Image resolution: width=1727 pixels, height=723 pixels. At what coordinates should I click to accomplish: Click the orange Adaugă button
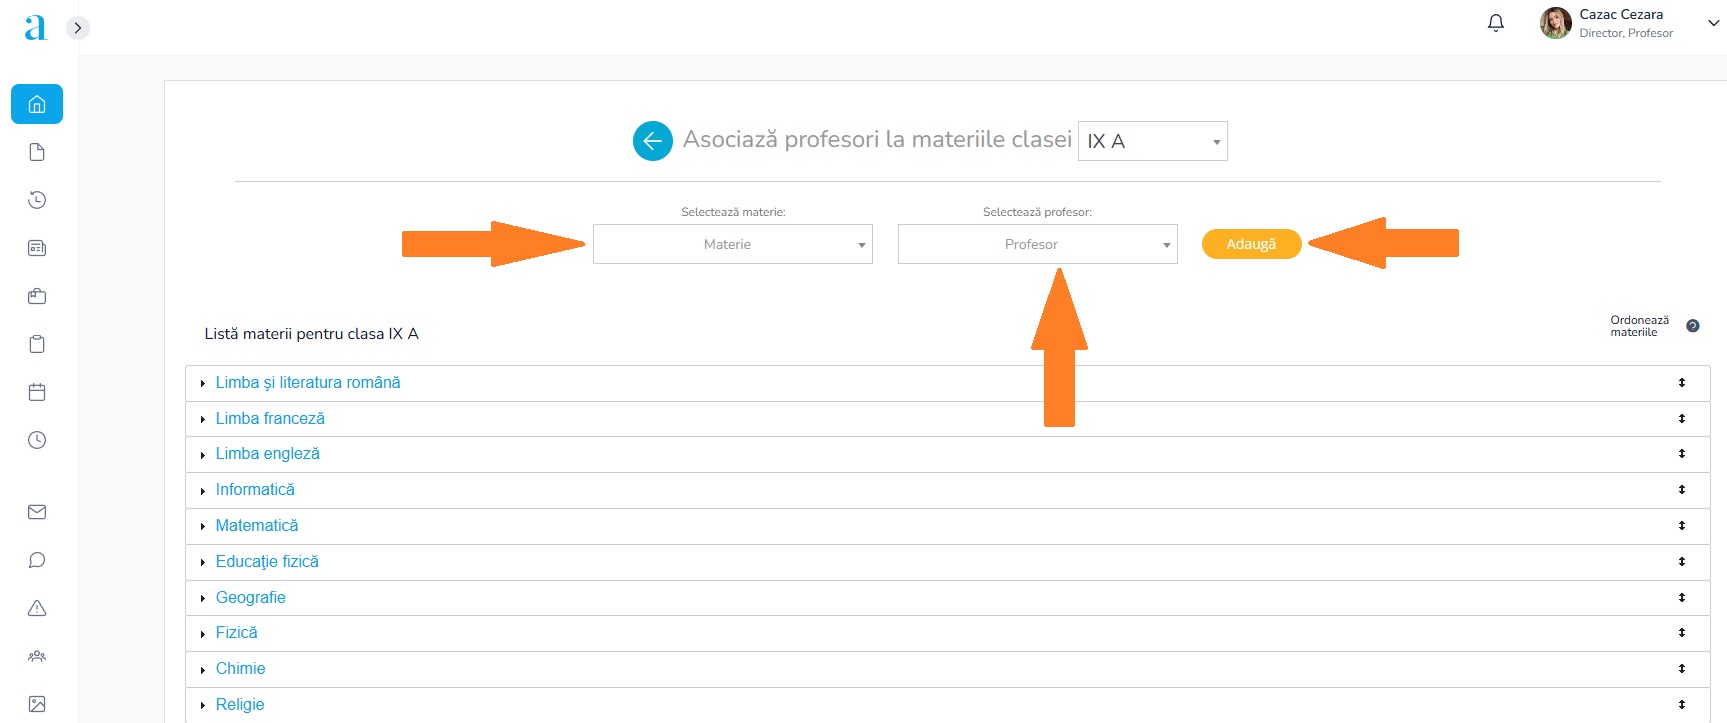coord(1251,244)
